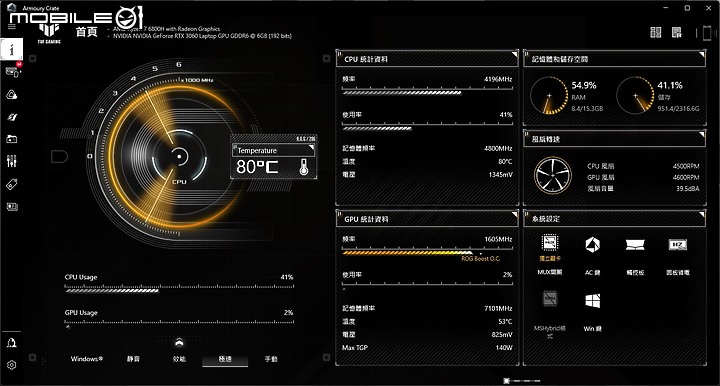Click the mobile phone connect icon
Viewport: 720px width, 386px height.
pos(707,33)
